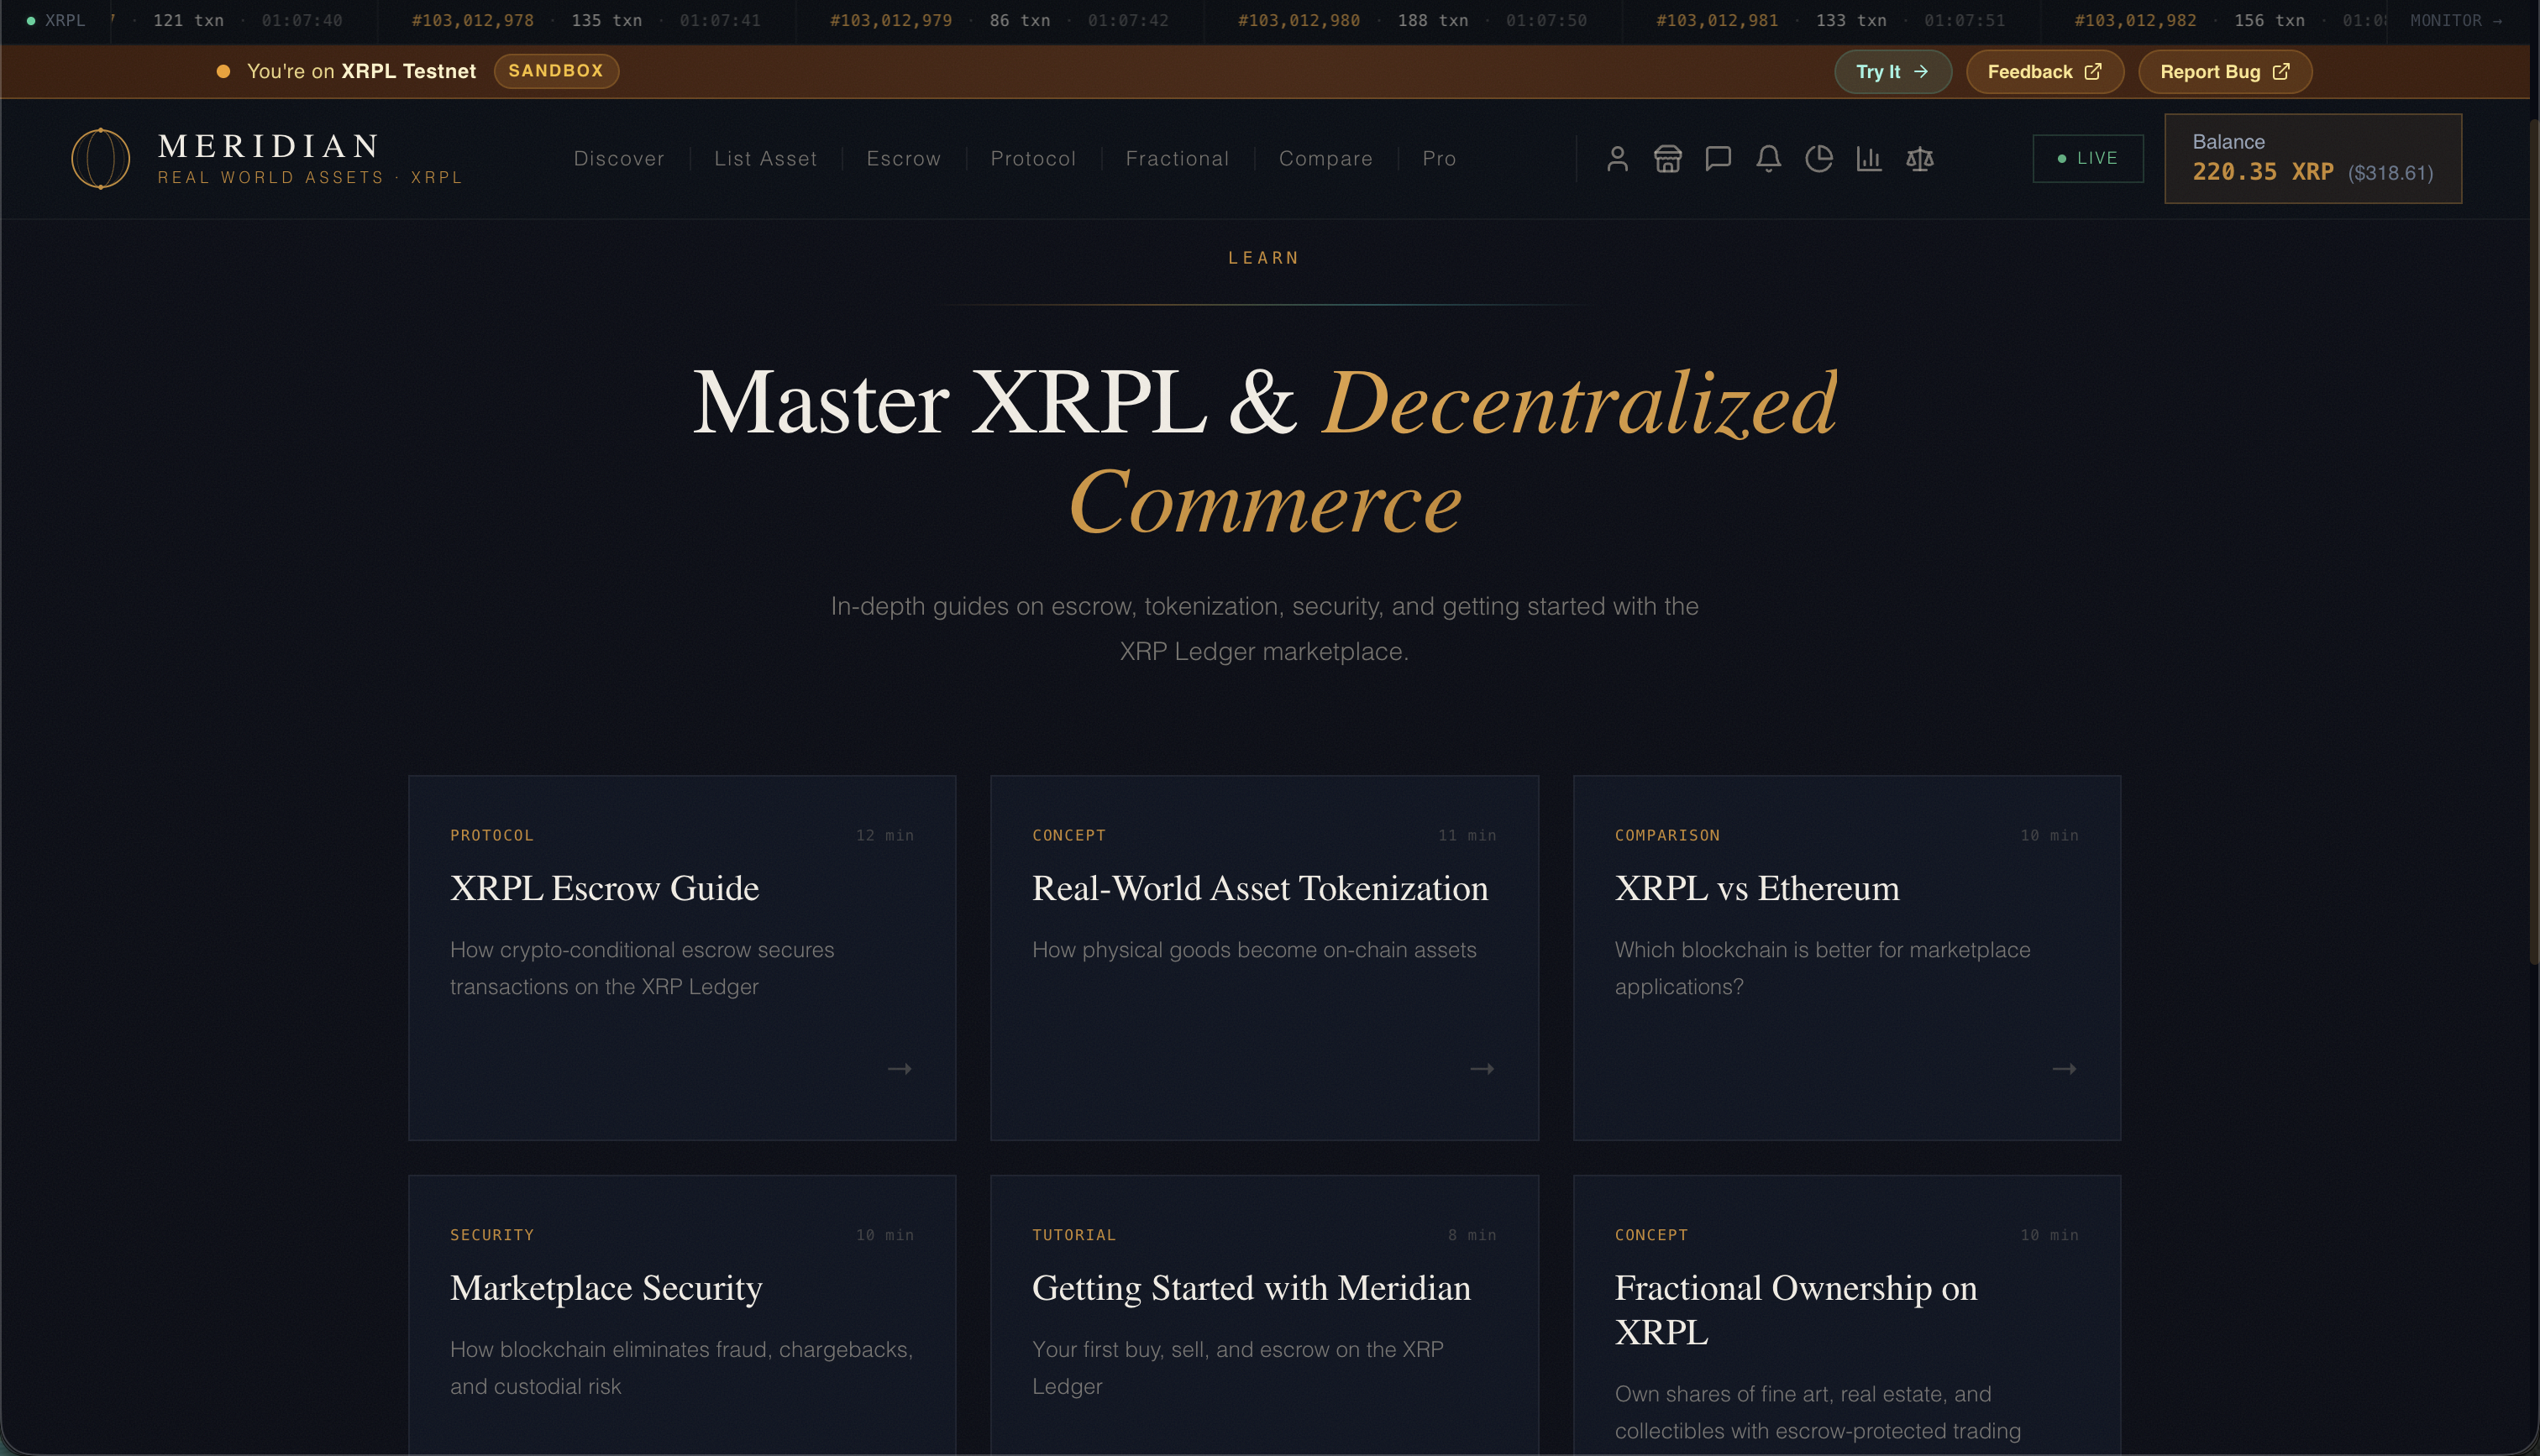Open the Marketplace Security article title
This screenshot has height=1456, width=2540.
coord(606,1288)
